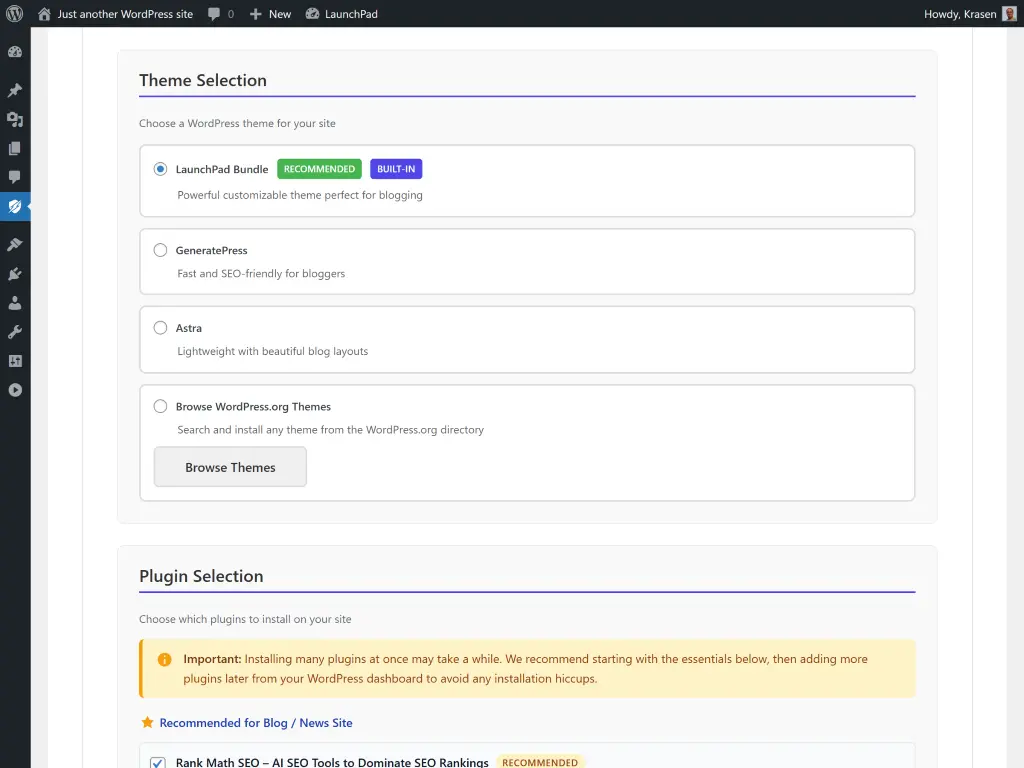Select the Astra theme option
The width and height of the screenshot is (1024, 768).
[160, 328]
